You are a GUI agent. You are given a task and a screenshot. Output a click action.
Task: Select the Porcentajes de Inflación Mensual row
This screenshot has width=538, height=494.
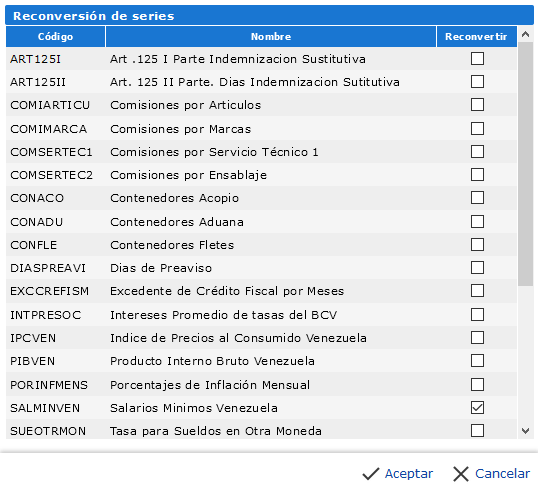261,385
